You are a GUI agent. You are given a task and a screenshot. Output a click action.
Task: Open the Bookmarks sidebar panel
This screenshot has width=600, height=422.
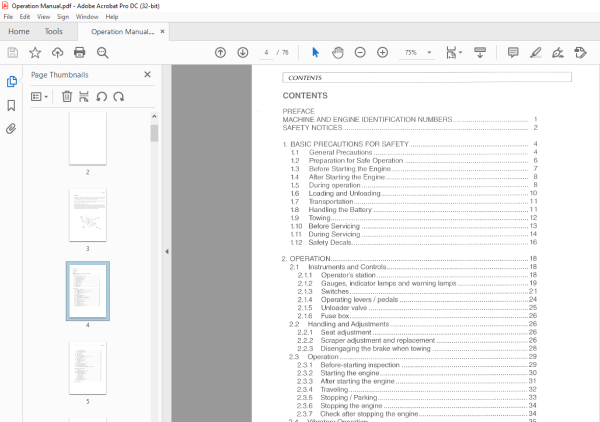[11, 105]
